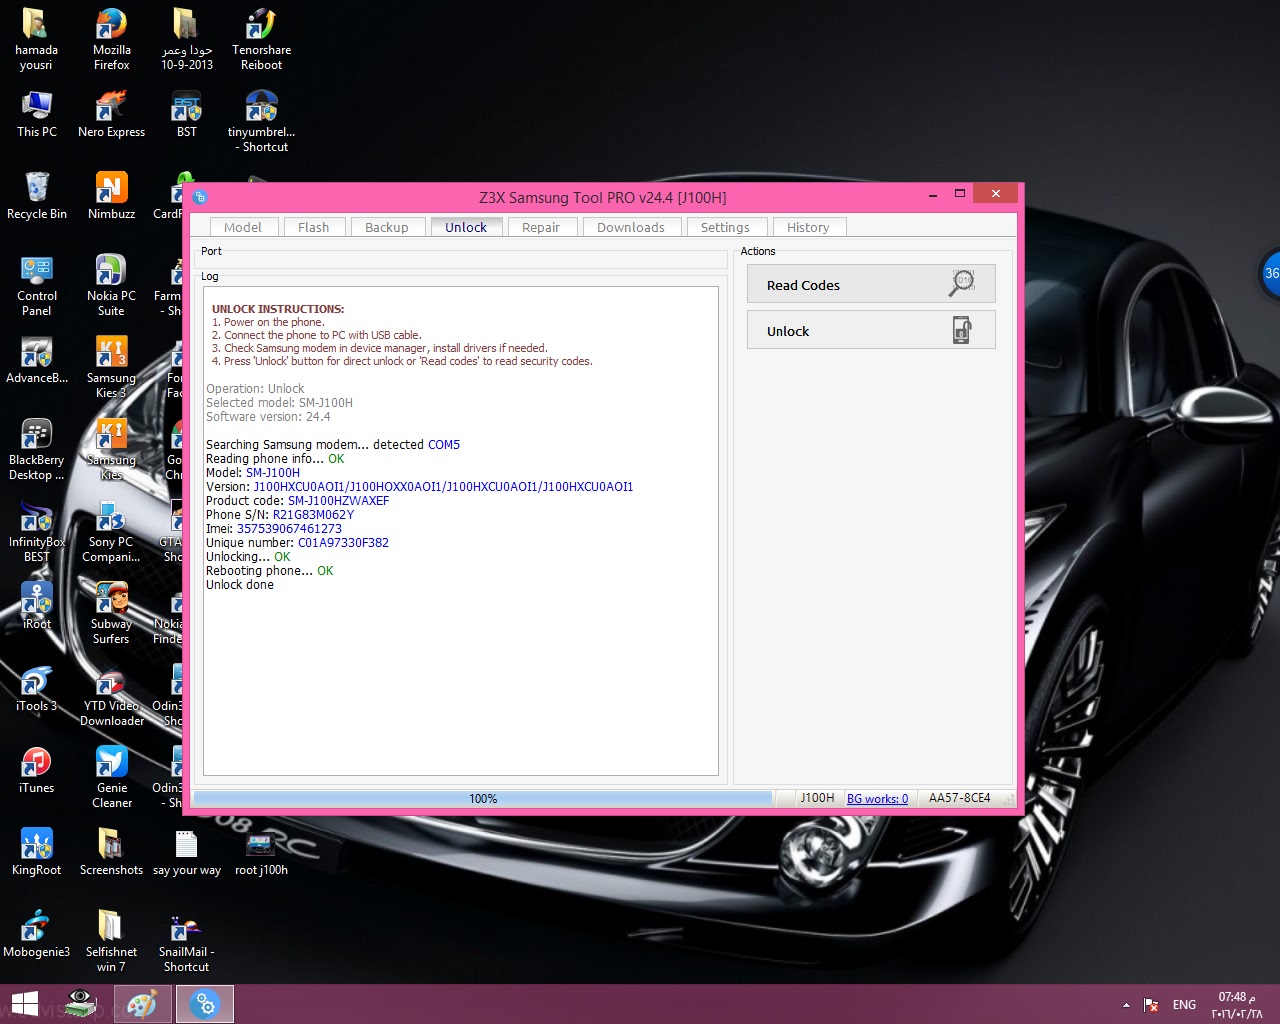Screen dimensions: 1280x1024
Task: Click Z3X Samsung Tool taskbar button
Action: pos(205,1004)
